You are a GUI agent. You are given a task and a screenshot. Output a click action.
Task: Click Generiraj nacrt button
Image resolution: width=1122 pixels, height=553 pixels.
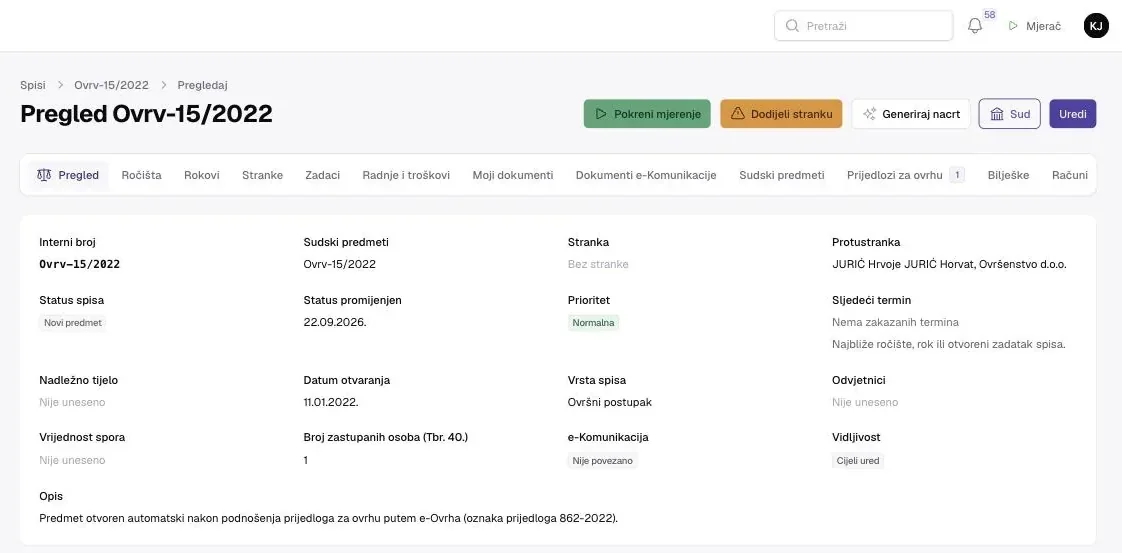tap(911, 114)
